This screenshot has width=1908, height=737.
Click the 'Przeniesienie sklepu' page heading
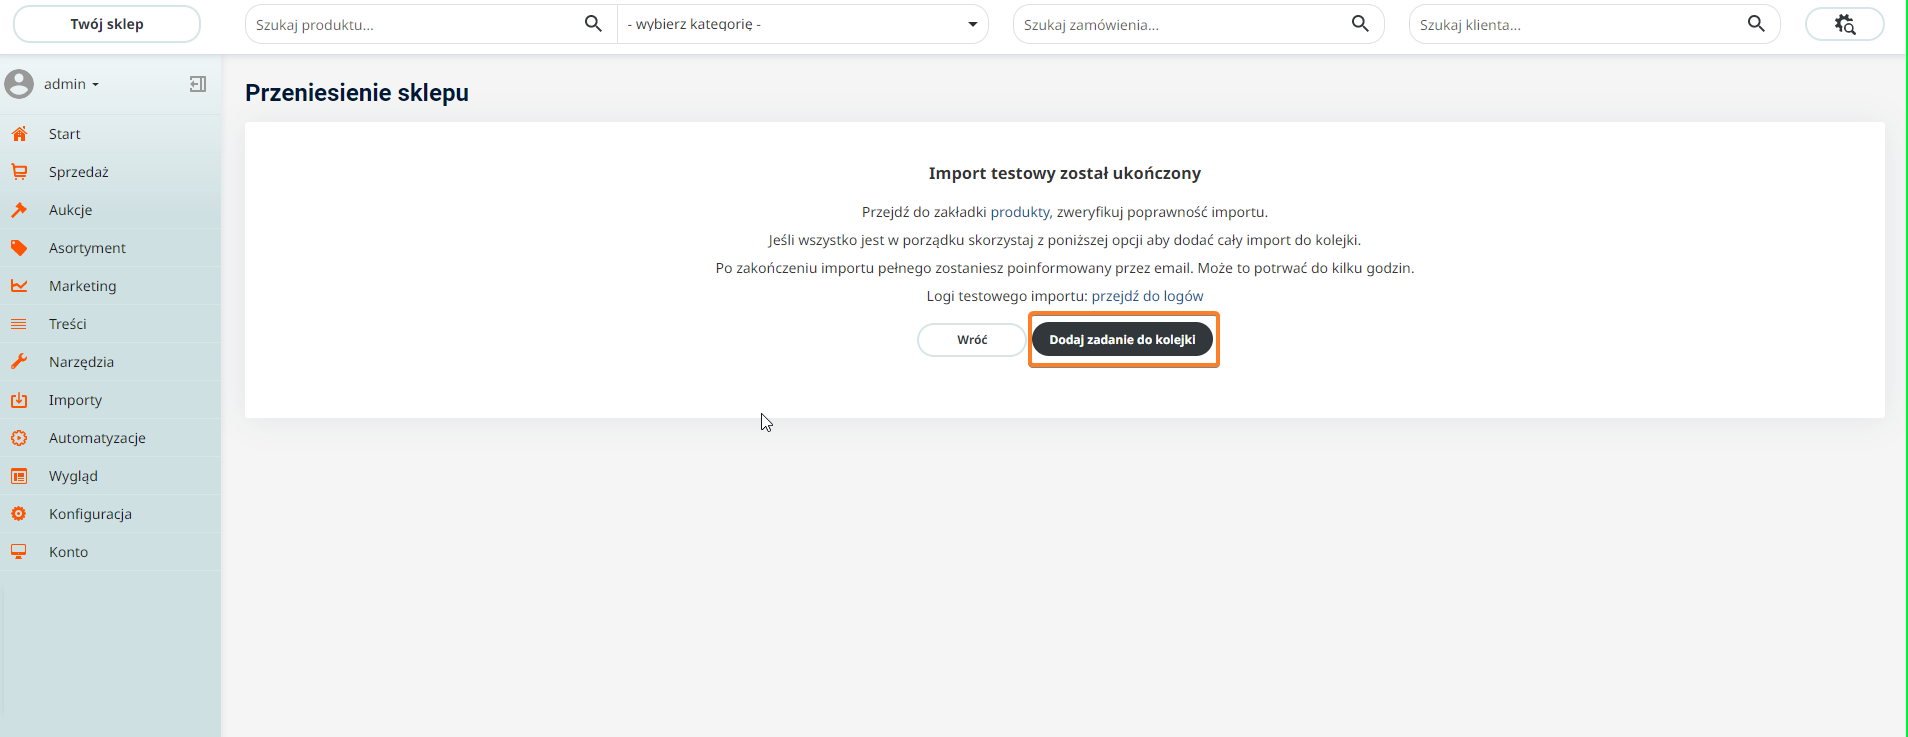pos(357,93)
